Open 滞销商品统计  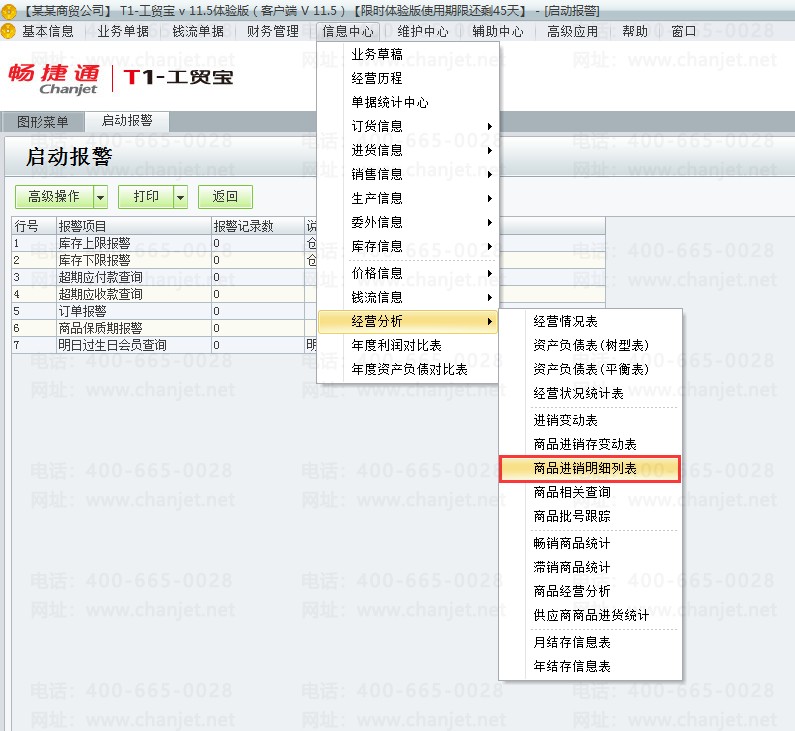[590, 567]
